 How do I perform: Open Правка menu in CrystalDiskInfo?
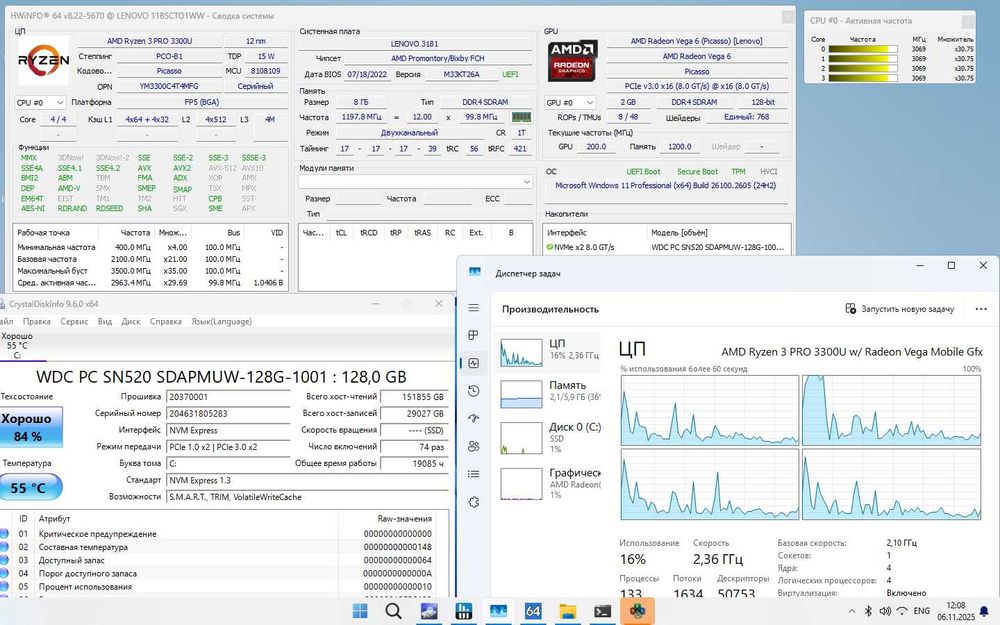[x=36, y=321]
